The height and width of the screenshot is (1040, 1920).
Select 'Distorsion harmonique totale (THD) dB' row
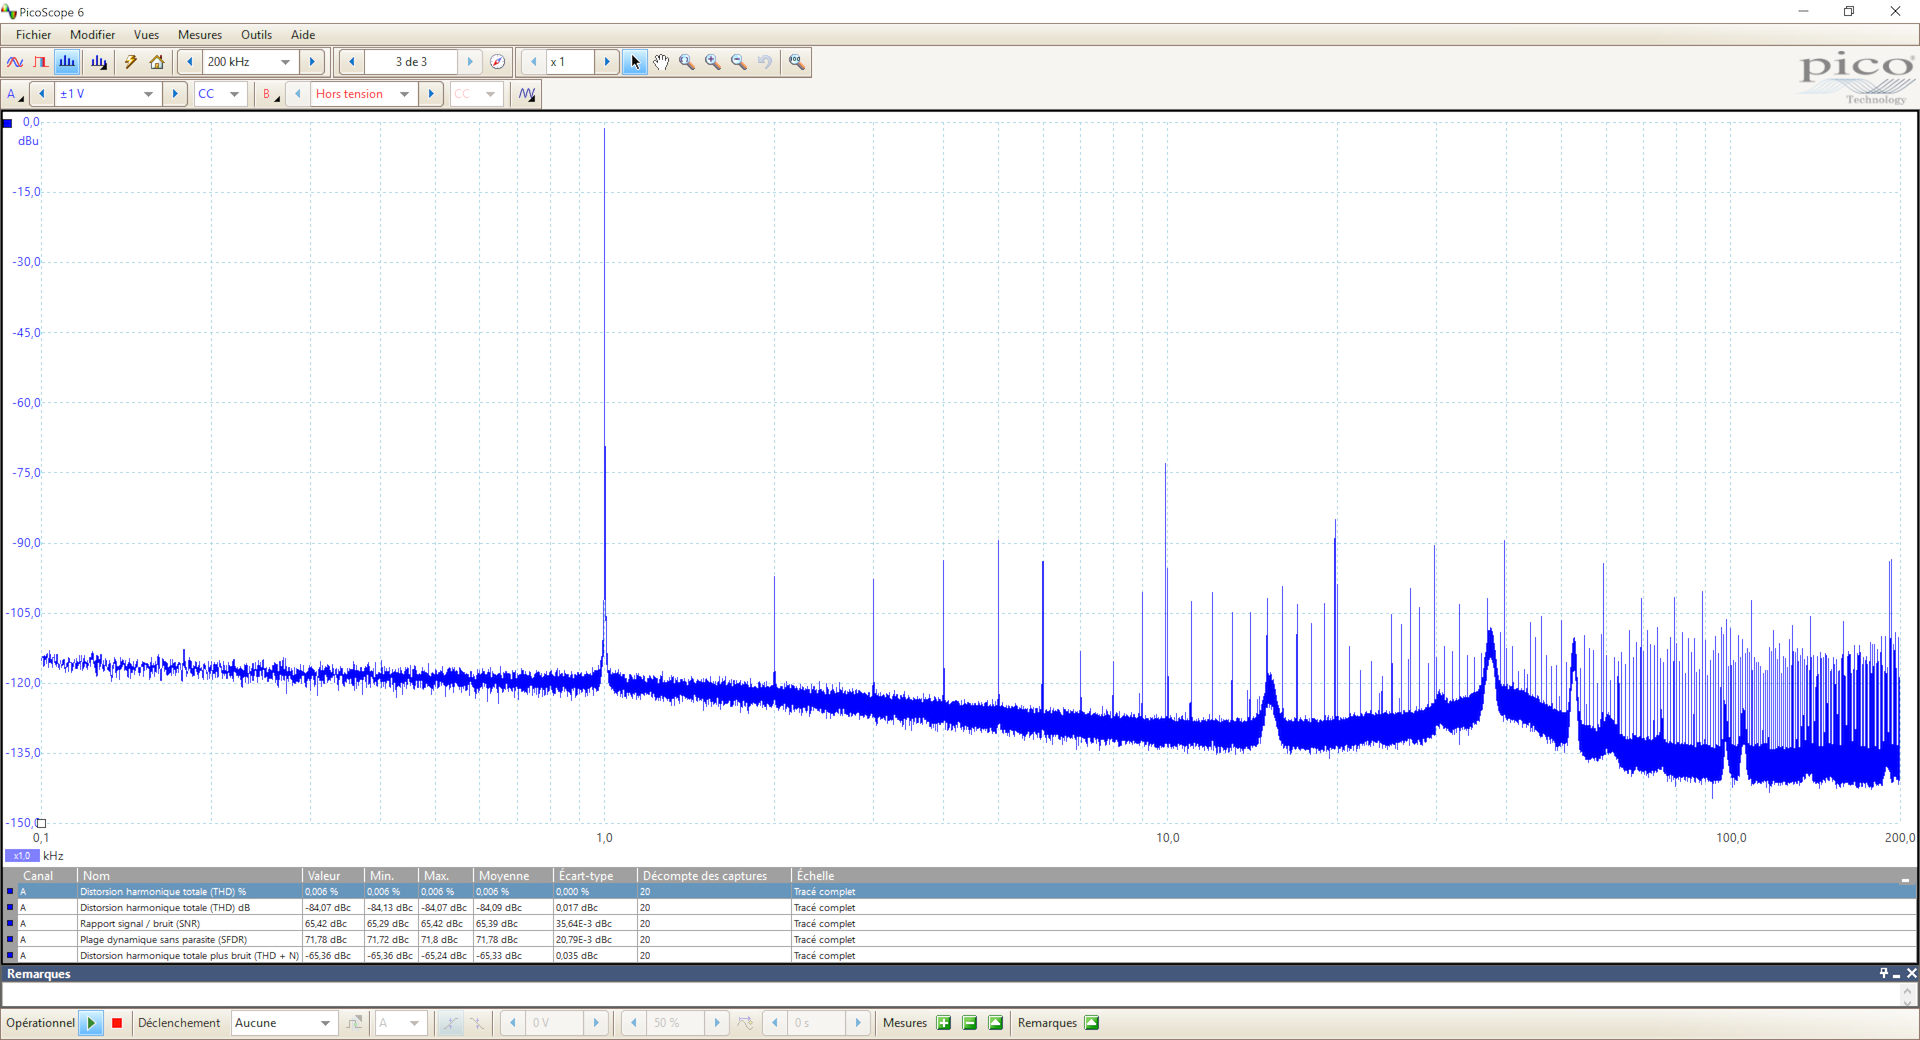960,908
